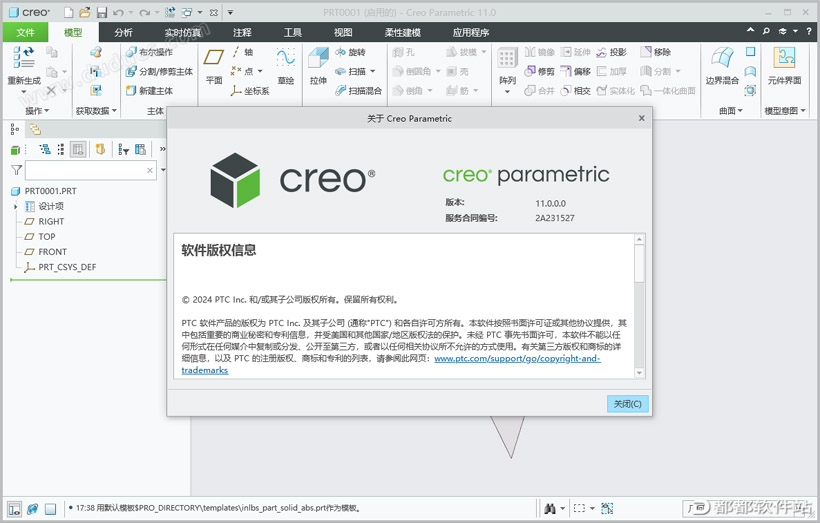This screenshot has width=820, height=523.
Task: Open the Point (点) dropdown arrow
Action: point(260,71)
